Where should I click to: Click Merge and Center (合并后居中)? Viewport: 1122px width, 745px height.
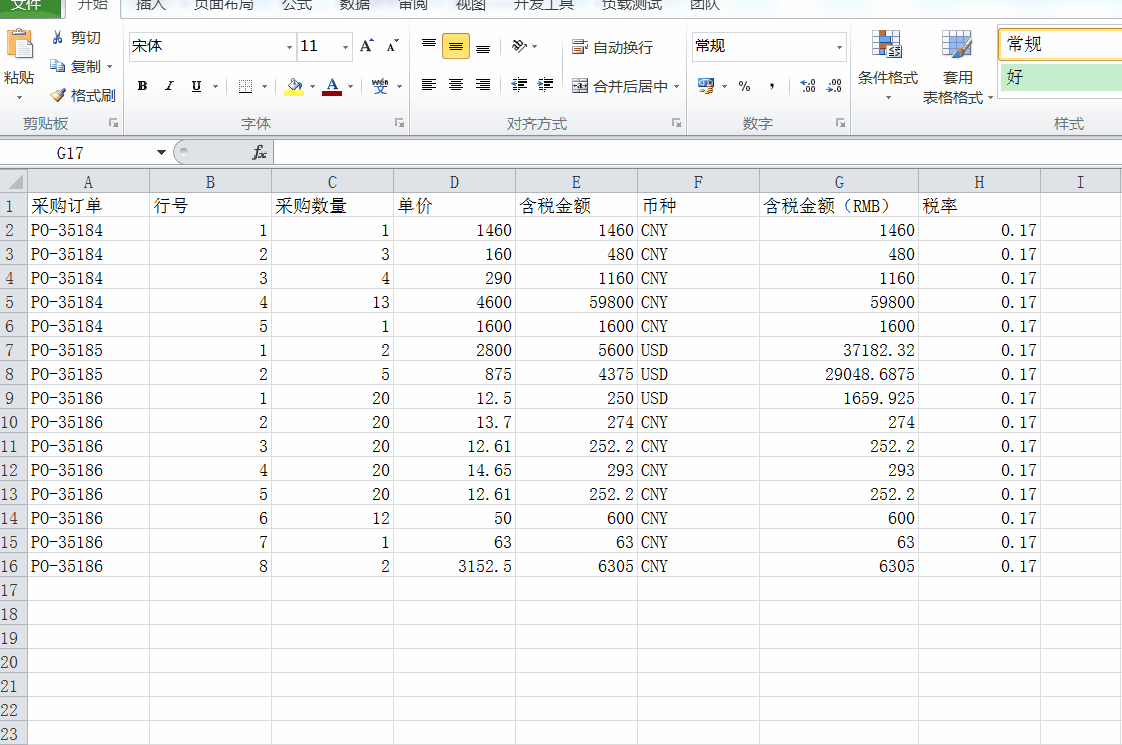[x=620, y=86]
